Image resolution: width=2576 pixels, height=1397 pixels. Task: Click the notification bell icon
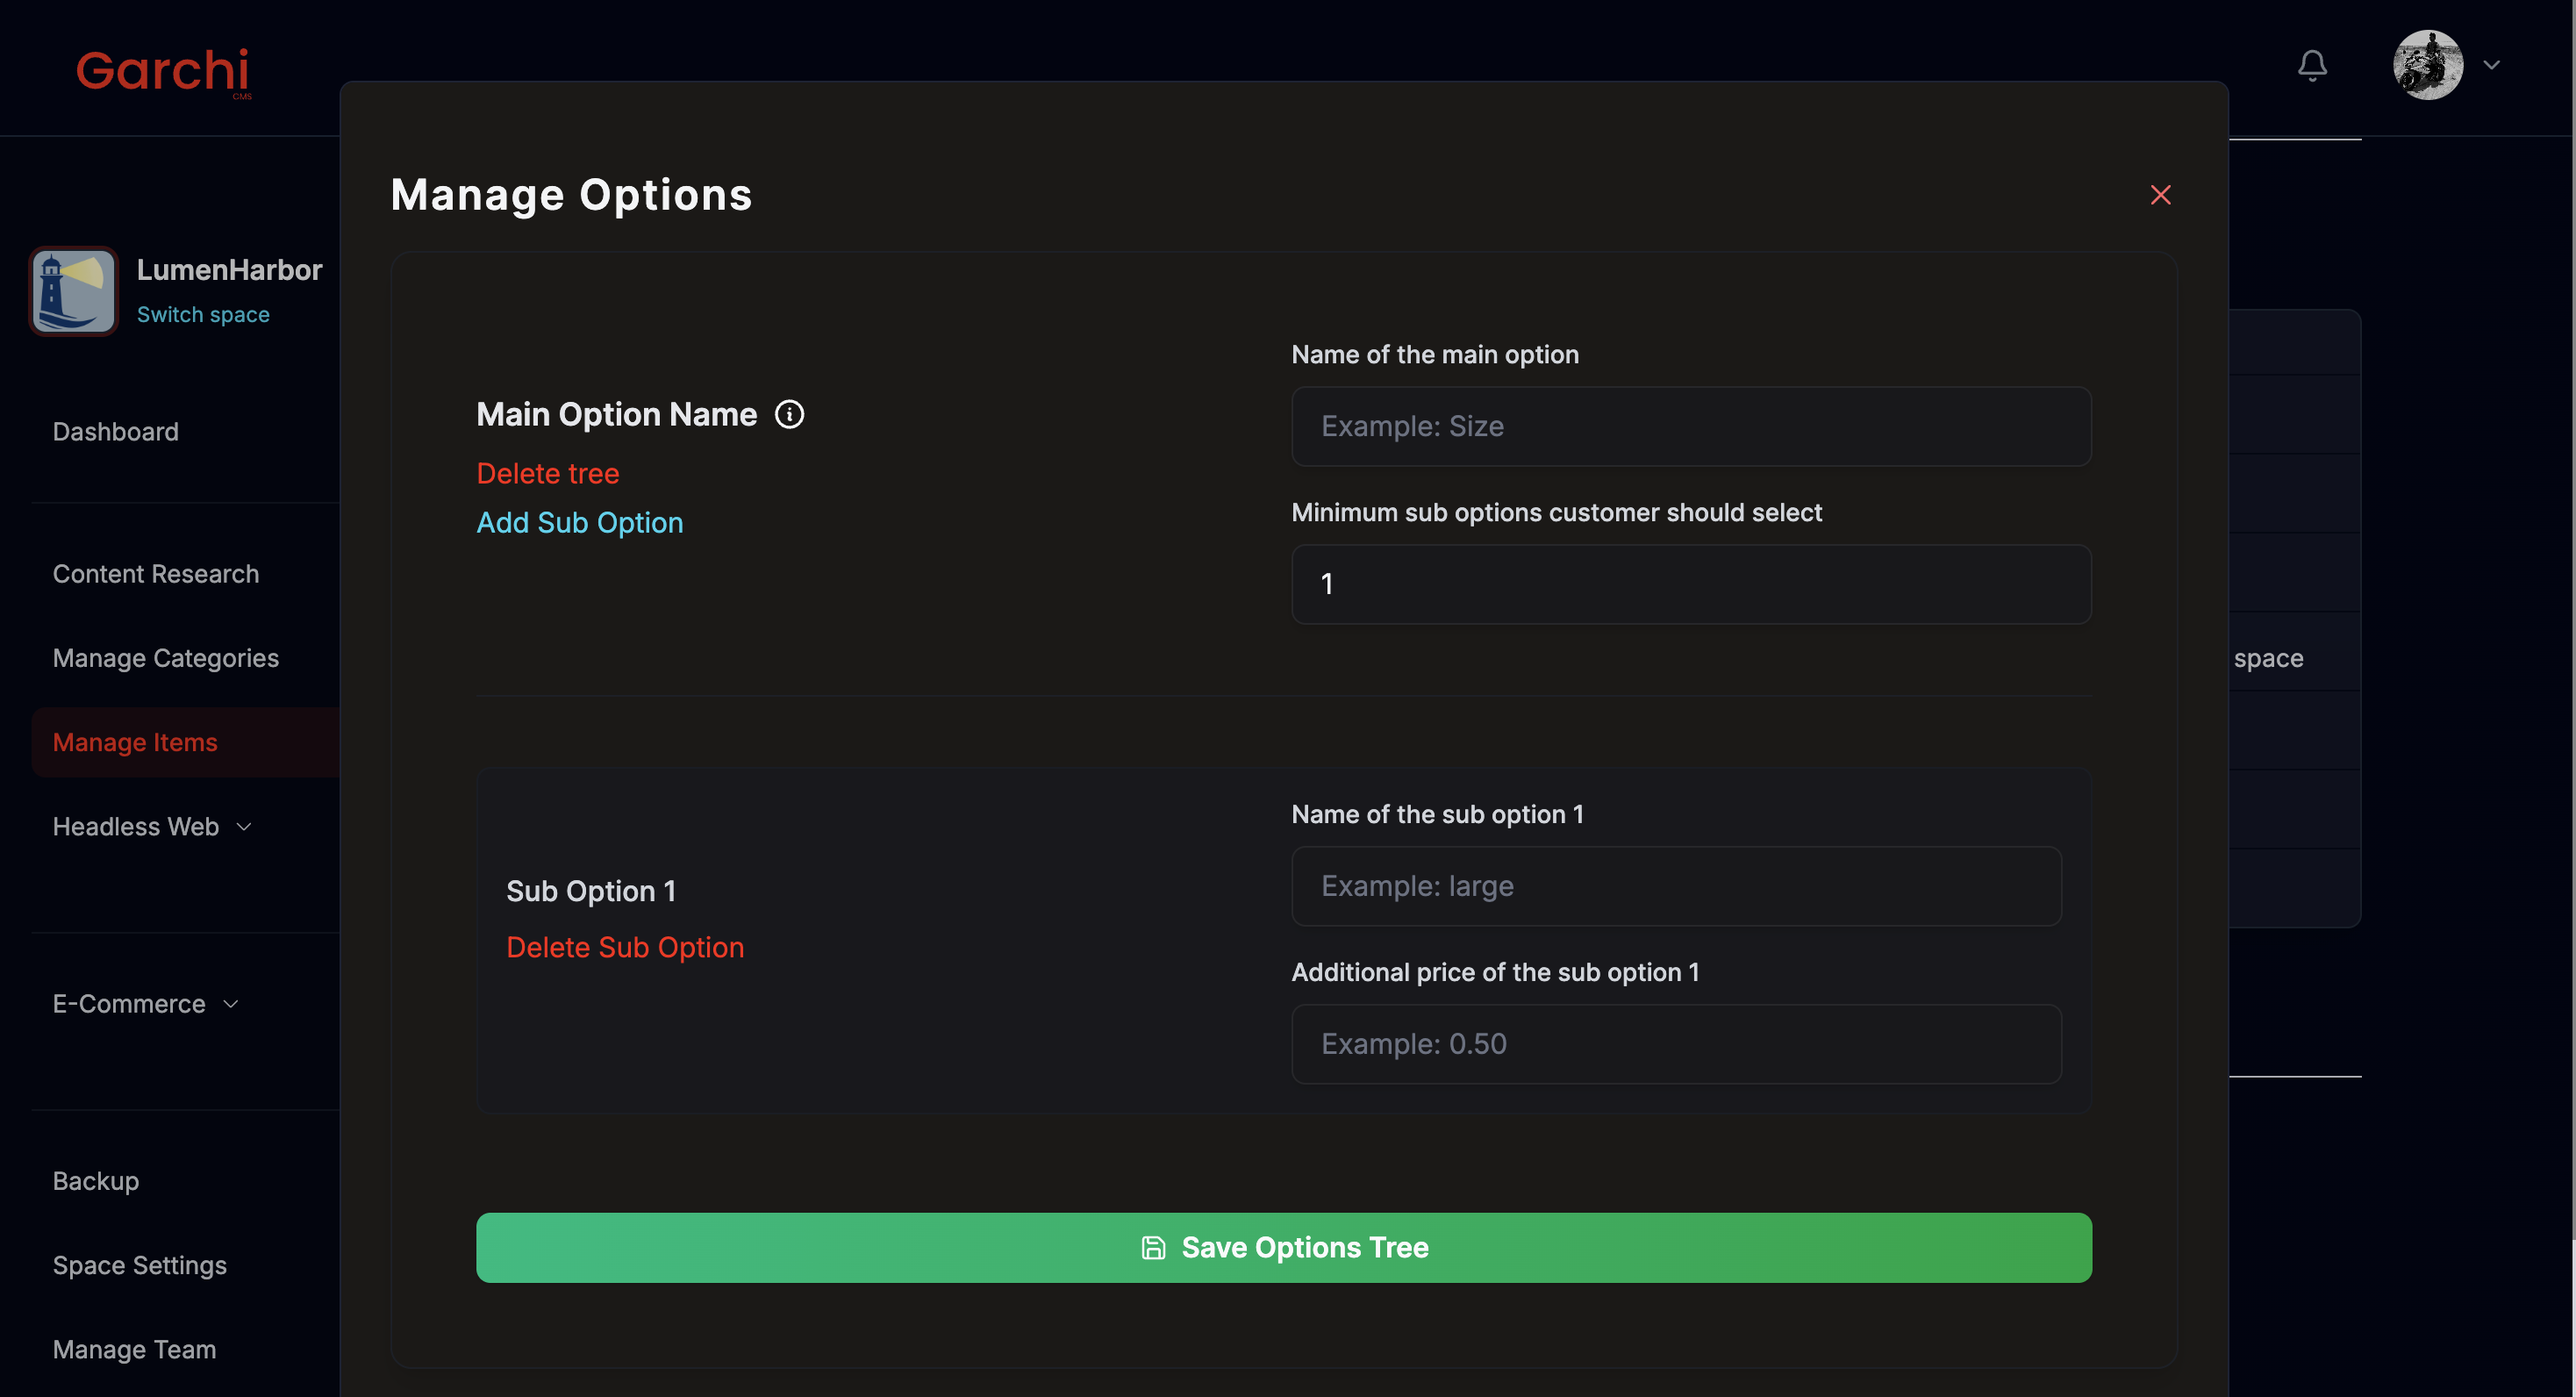tap(2312, 66)
